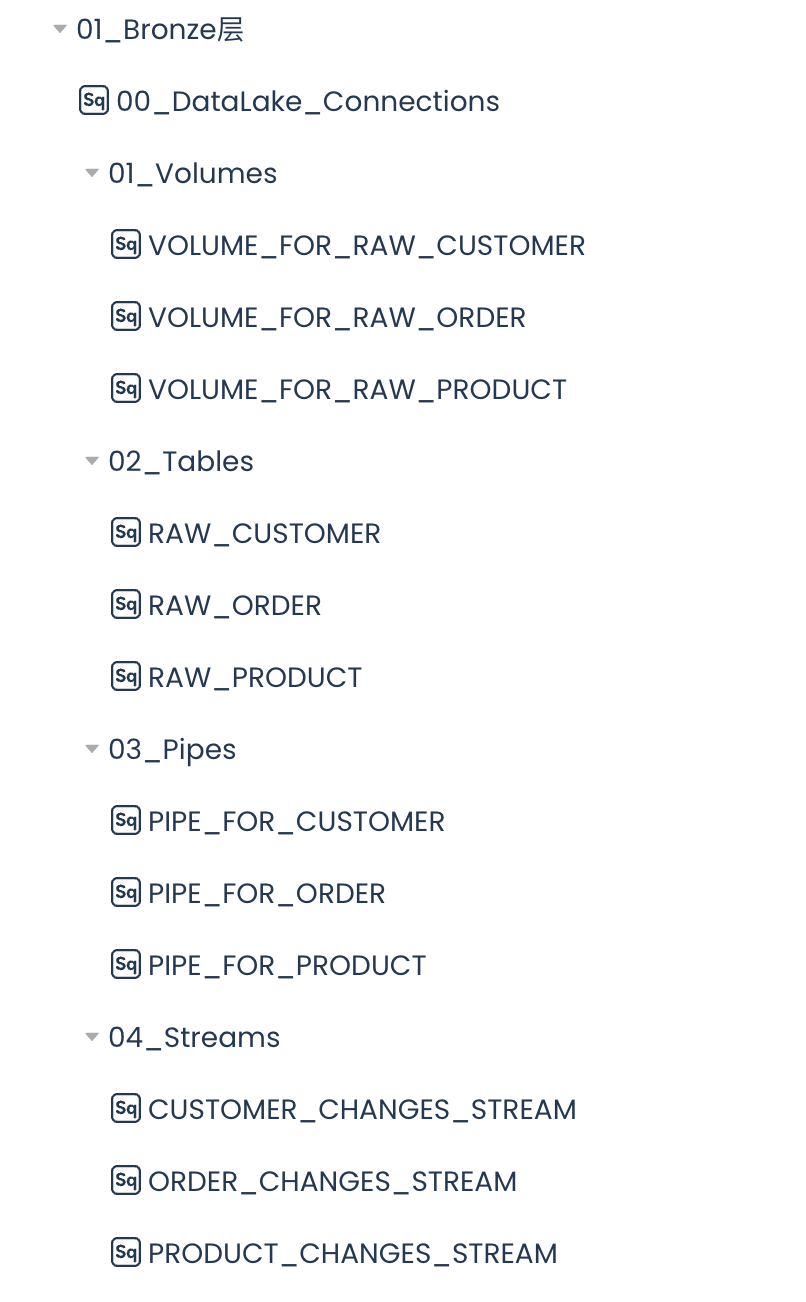Click the SQL icon next to CUSTOMER_CHANGES_STREAM

(125, 1109)
